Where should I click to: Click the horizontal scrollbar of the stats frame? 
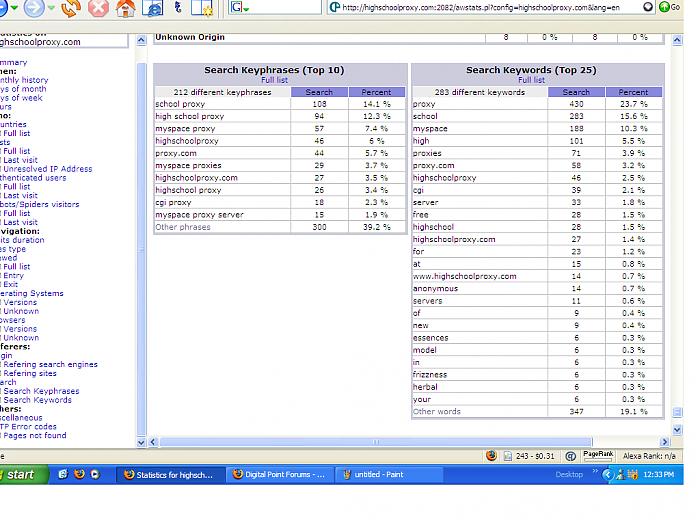tap(400, 441)
